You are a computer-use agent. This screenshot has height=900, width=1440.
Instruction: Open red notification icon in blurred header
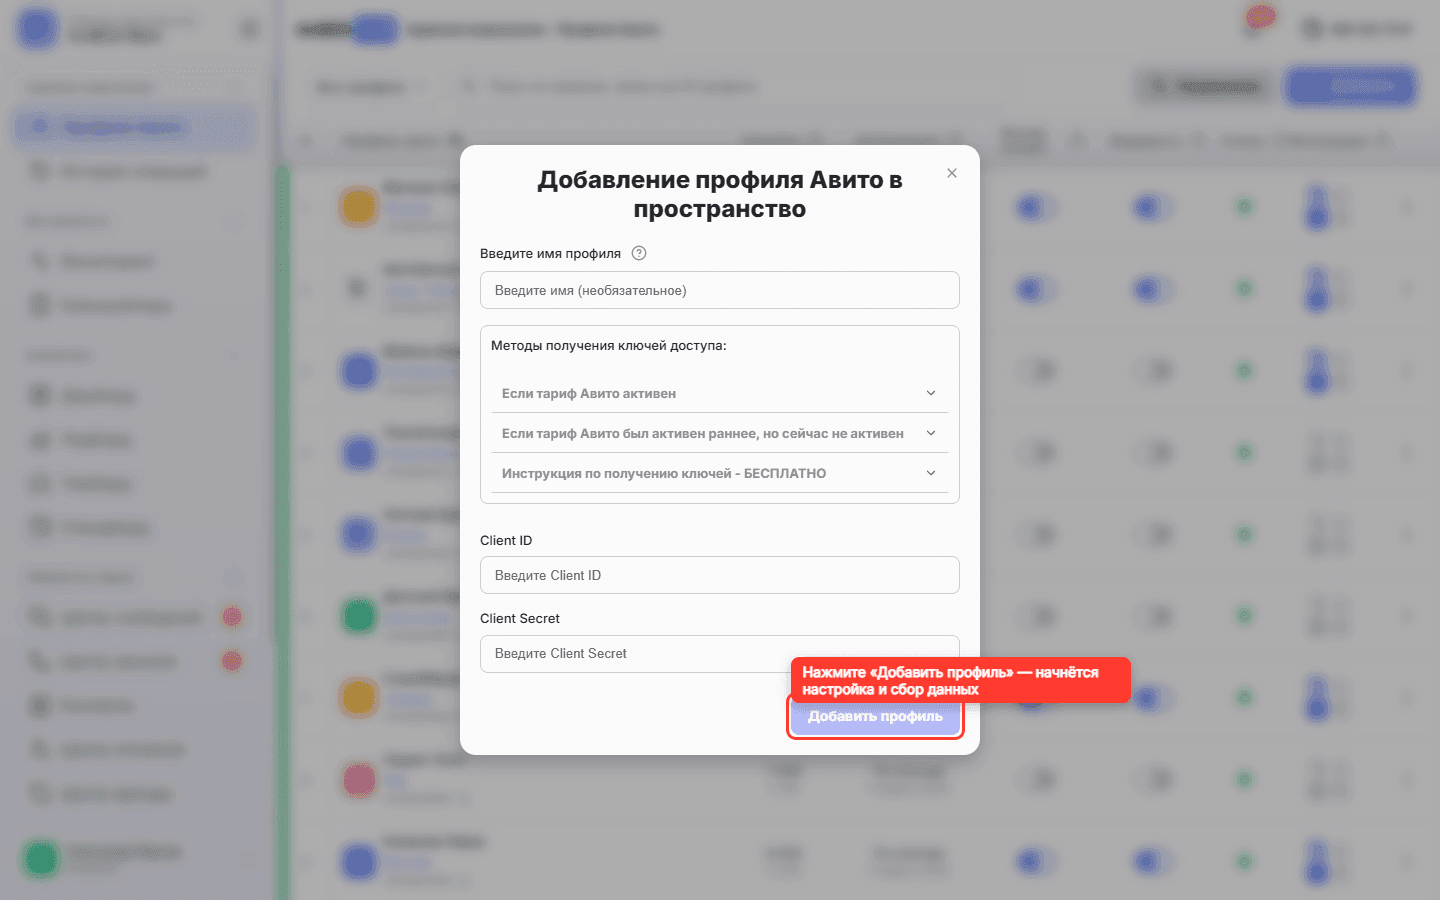pos(1260,19)
